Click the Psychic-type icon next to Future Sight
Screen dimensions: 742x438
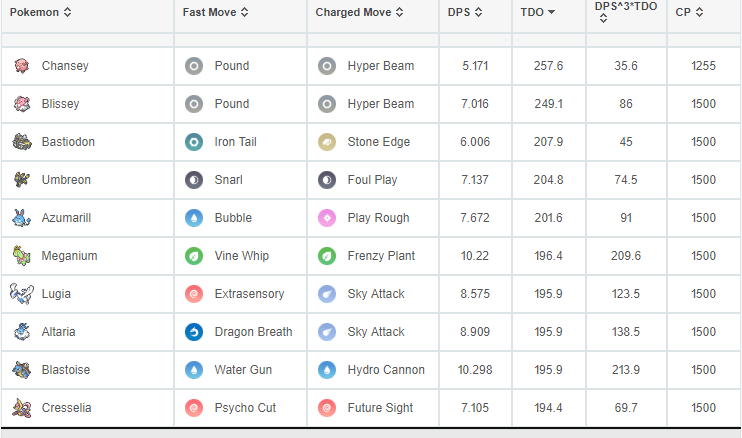click(327, 408)
